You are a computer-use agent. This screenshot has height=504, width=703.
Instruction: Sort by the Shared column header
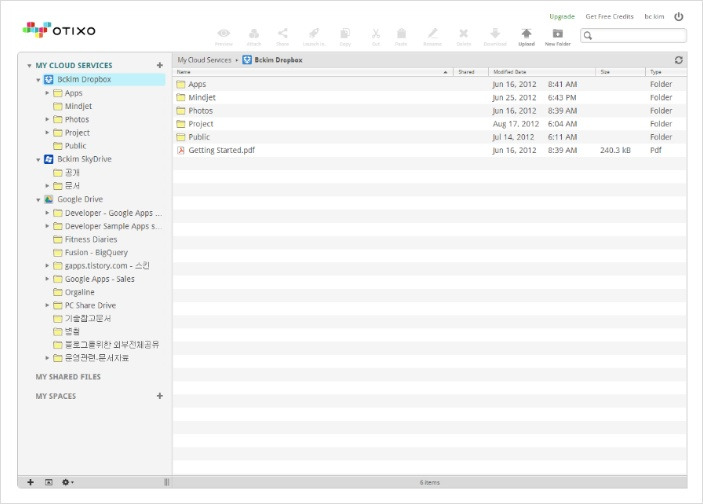click(x=471, y=72)
